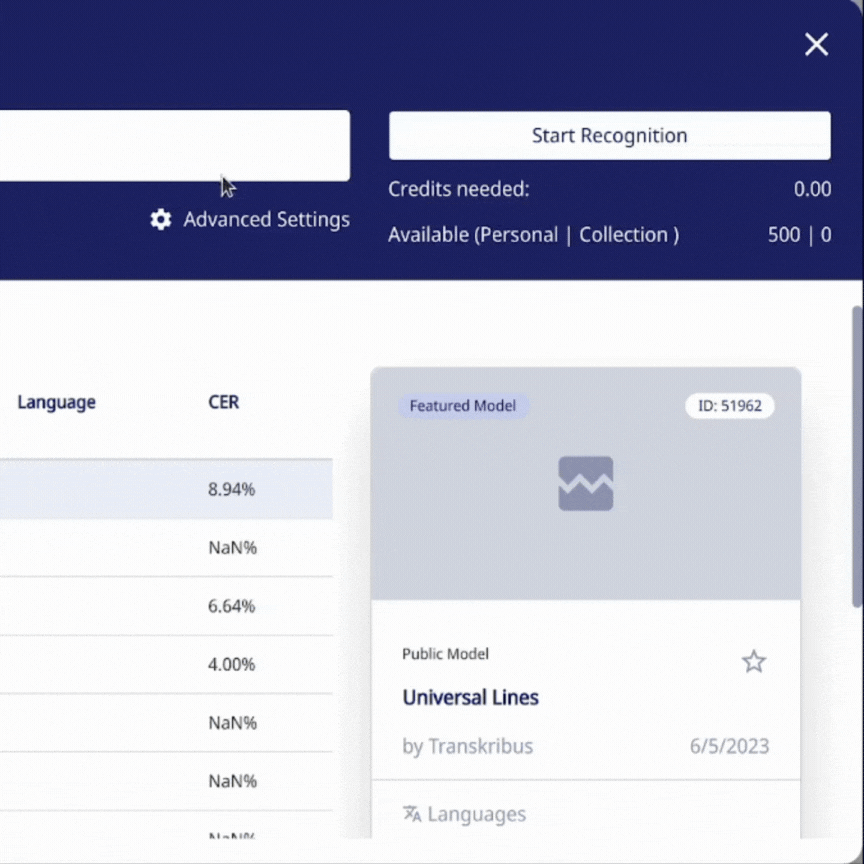Open Advanced Settings via the gear icon
The width and height of the screenshot is (864, 864).
160,219
